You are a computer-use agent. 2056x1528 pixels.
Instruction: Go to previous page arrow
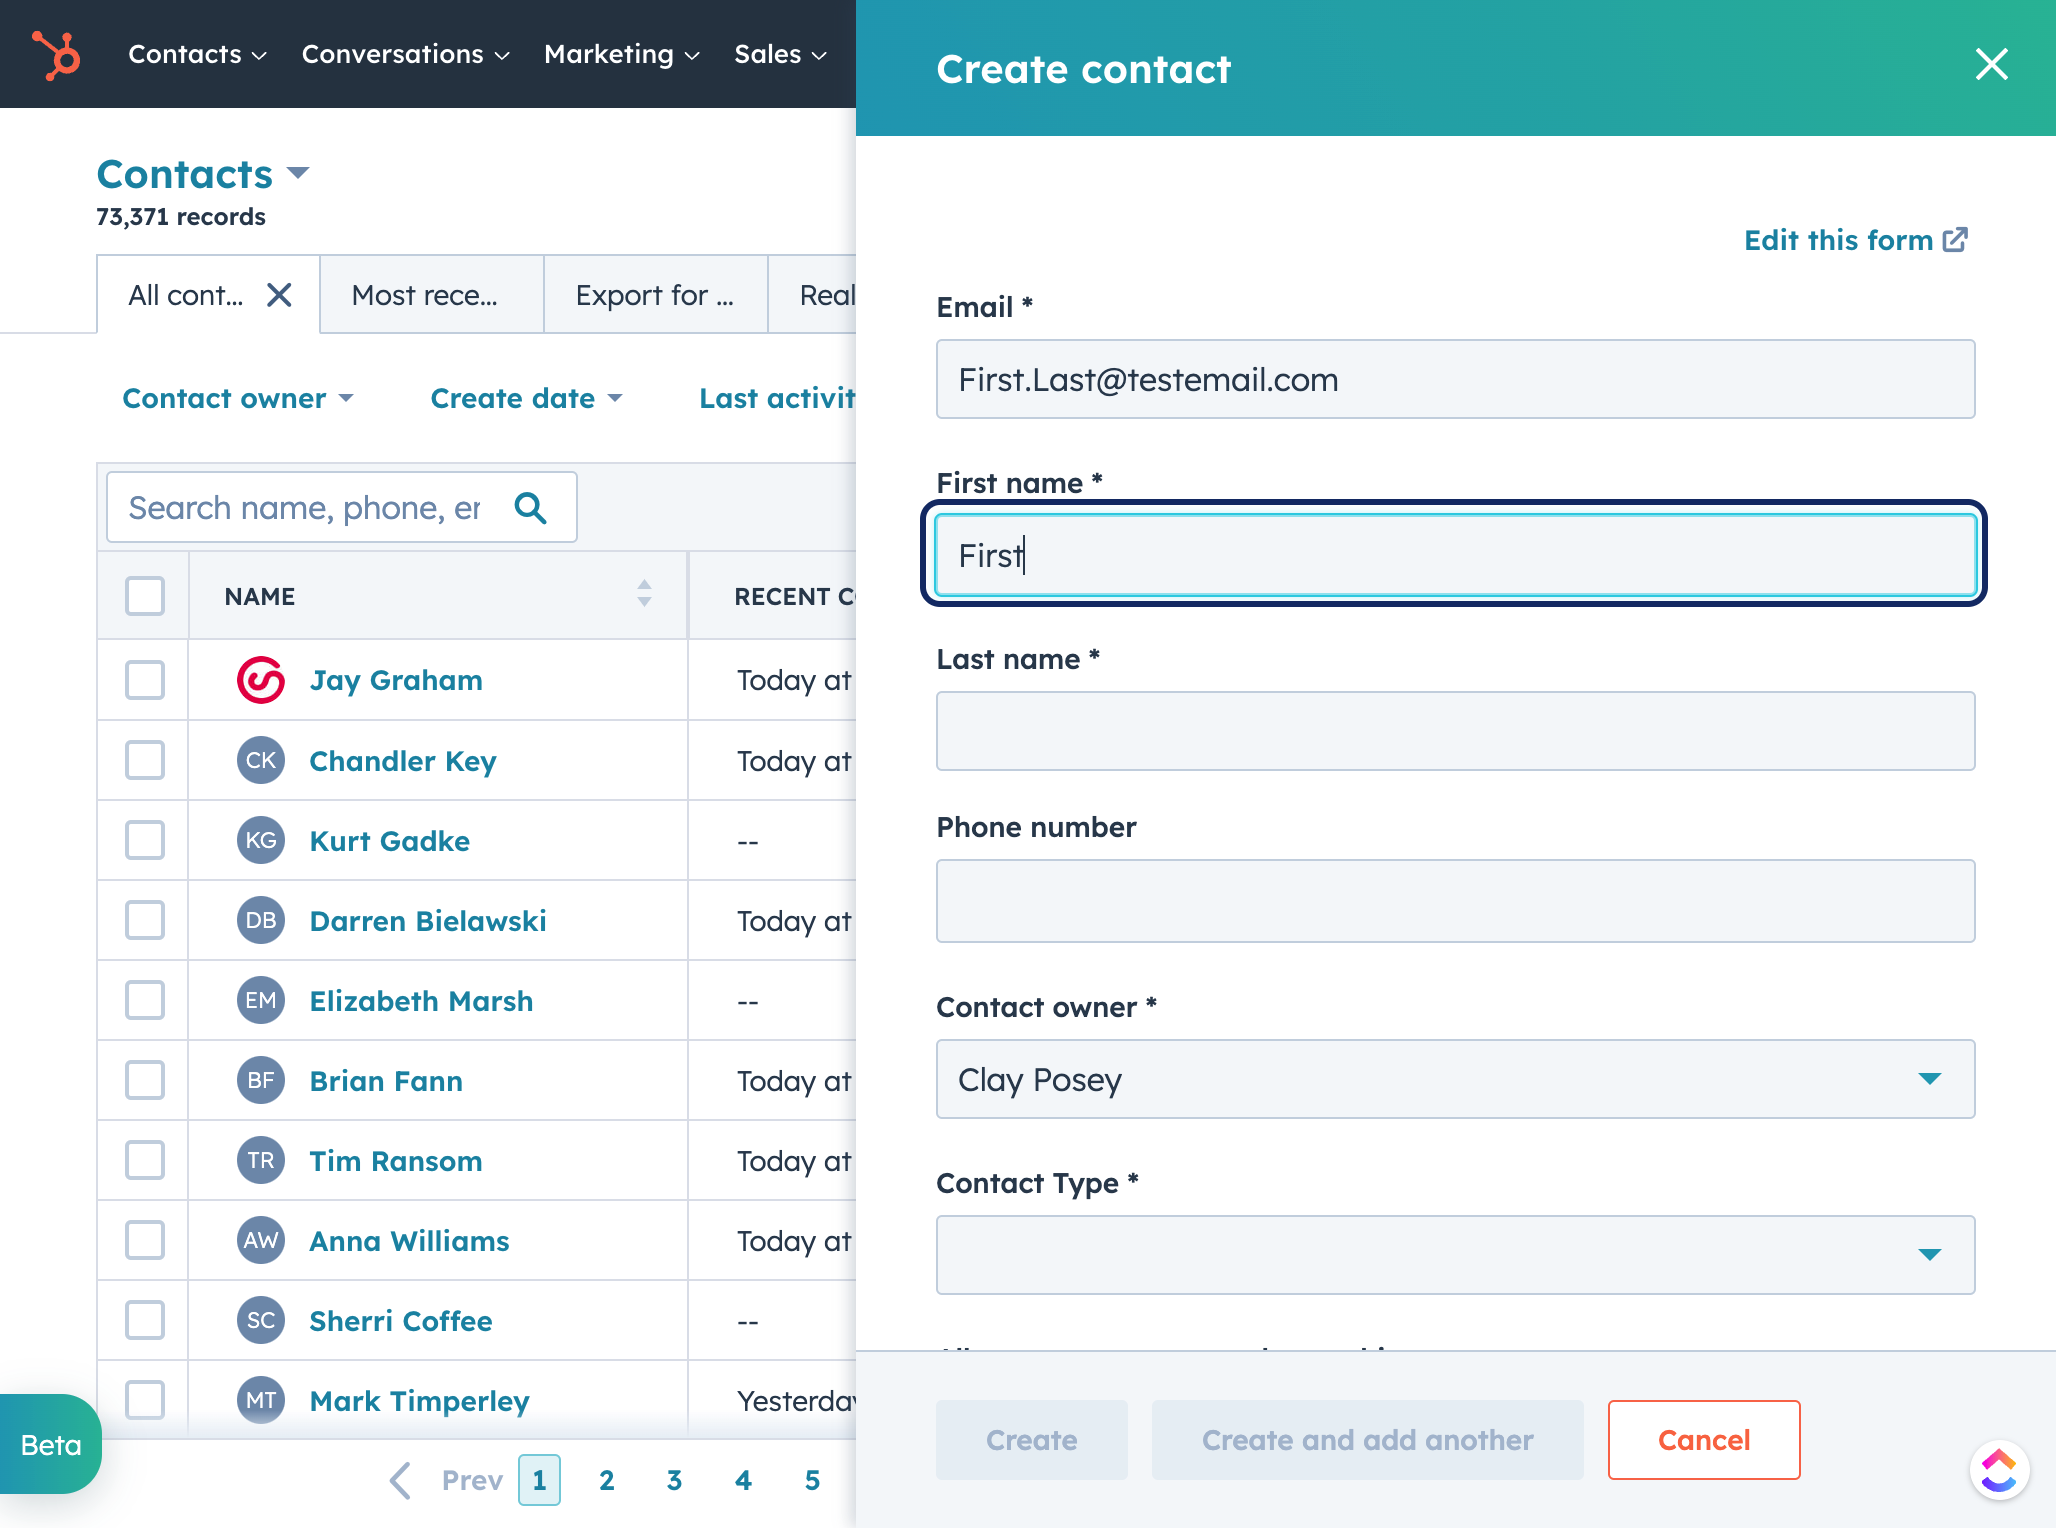tap(400, 1480)
